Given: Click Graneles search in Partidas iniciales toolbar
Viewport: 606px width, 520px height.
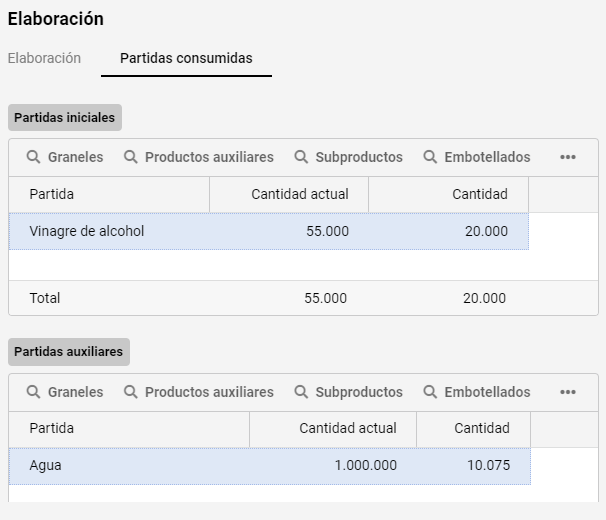Looking at the screenshot, I should [65, 157].
